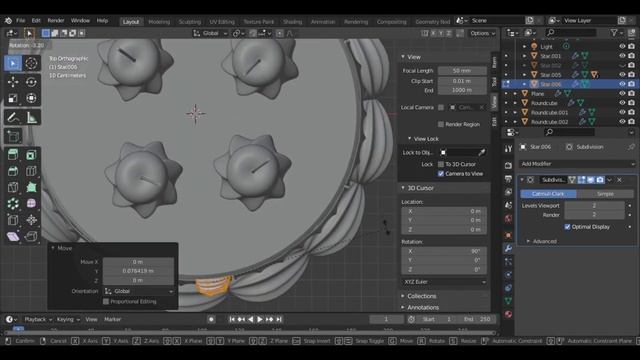Activate the Spin tool

(13, 203)
